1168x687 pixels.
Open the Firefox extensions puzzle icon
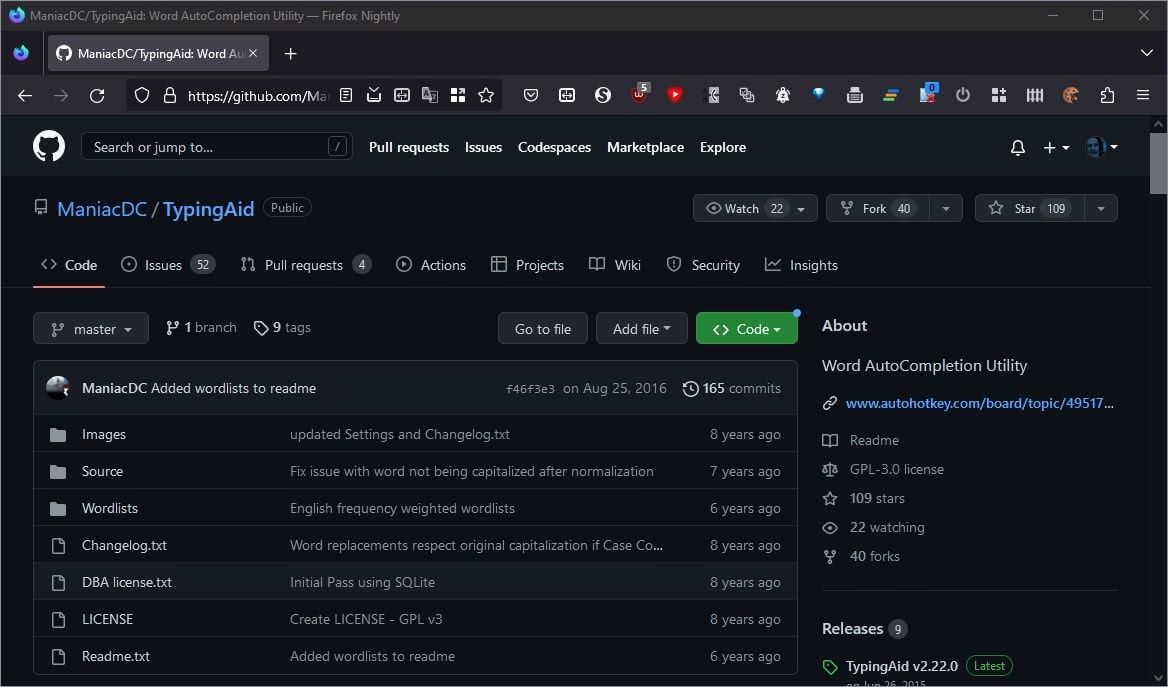pos(1107,96)
